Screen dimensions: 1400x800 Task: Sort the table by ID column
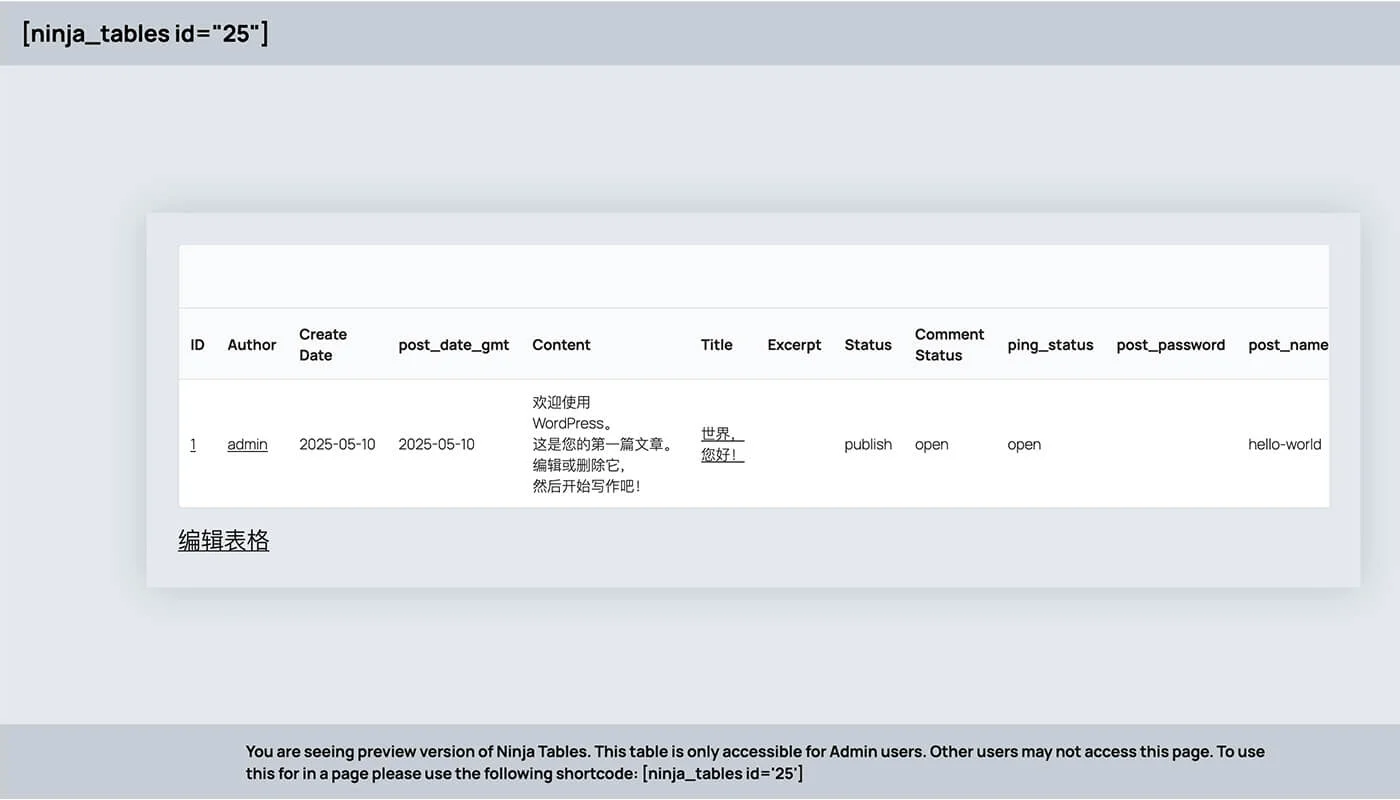coord(197,344)
